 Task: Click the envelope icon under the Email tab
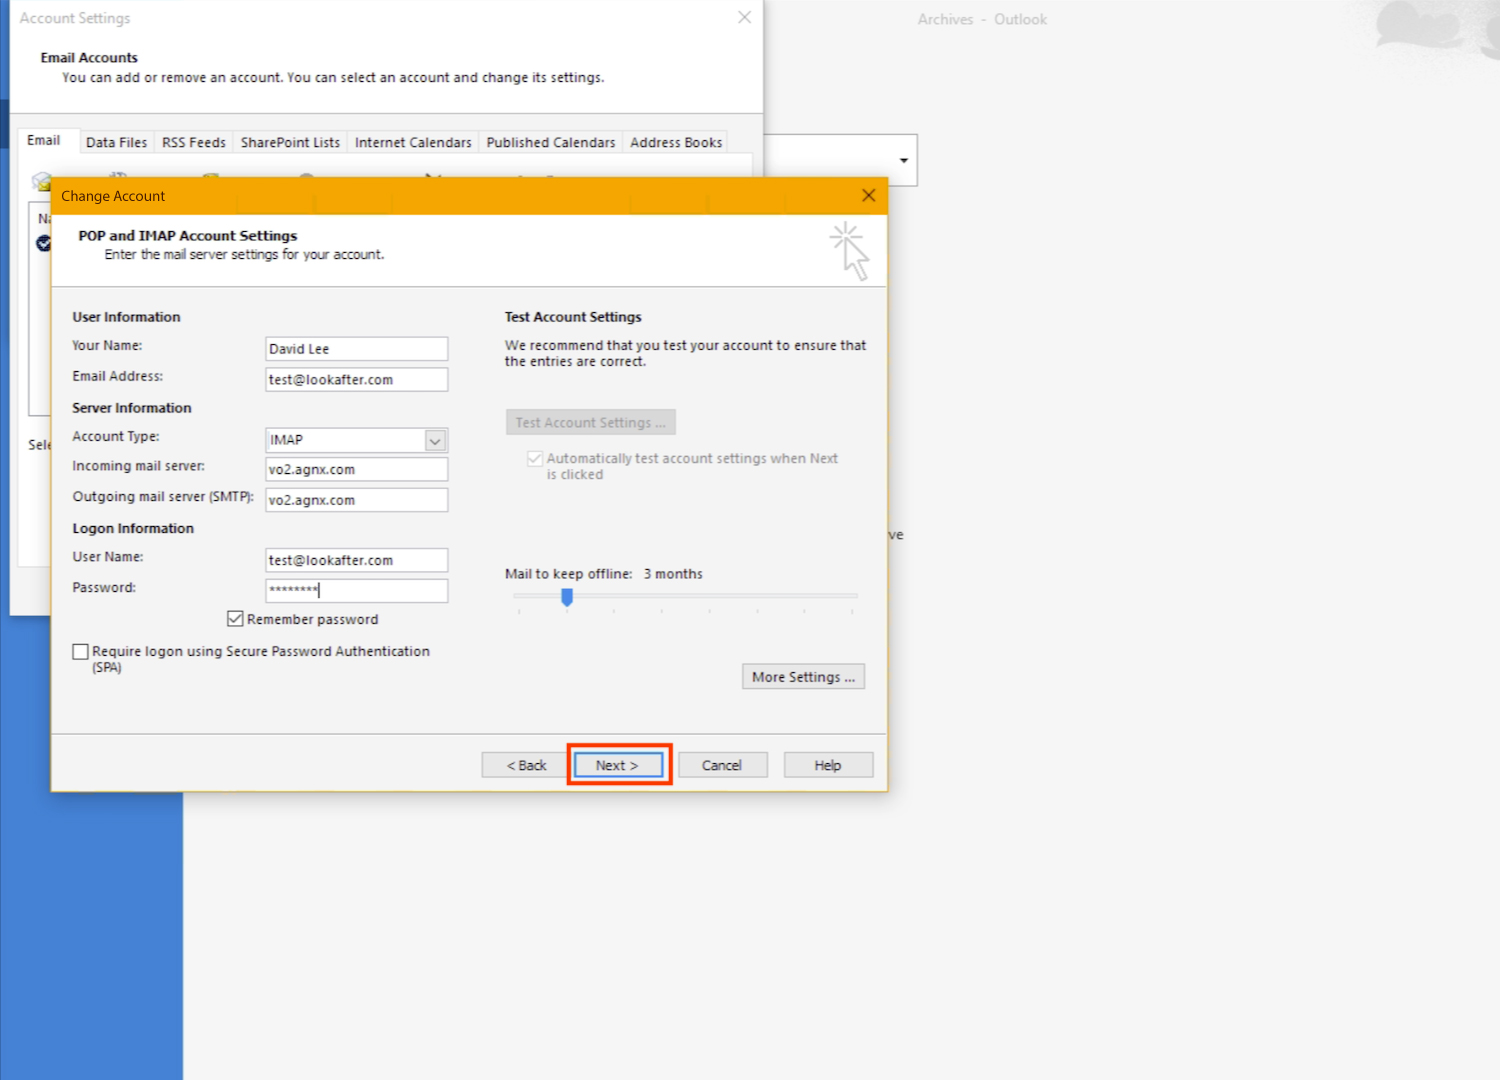pyautogui.click(x=41, y=181)
